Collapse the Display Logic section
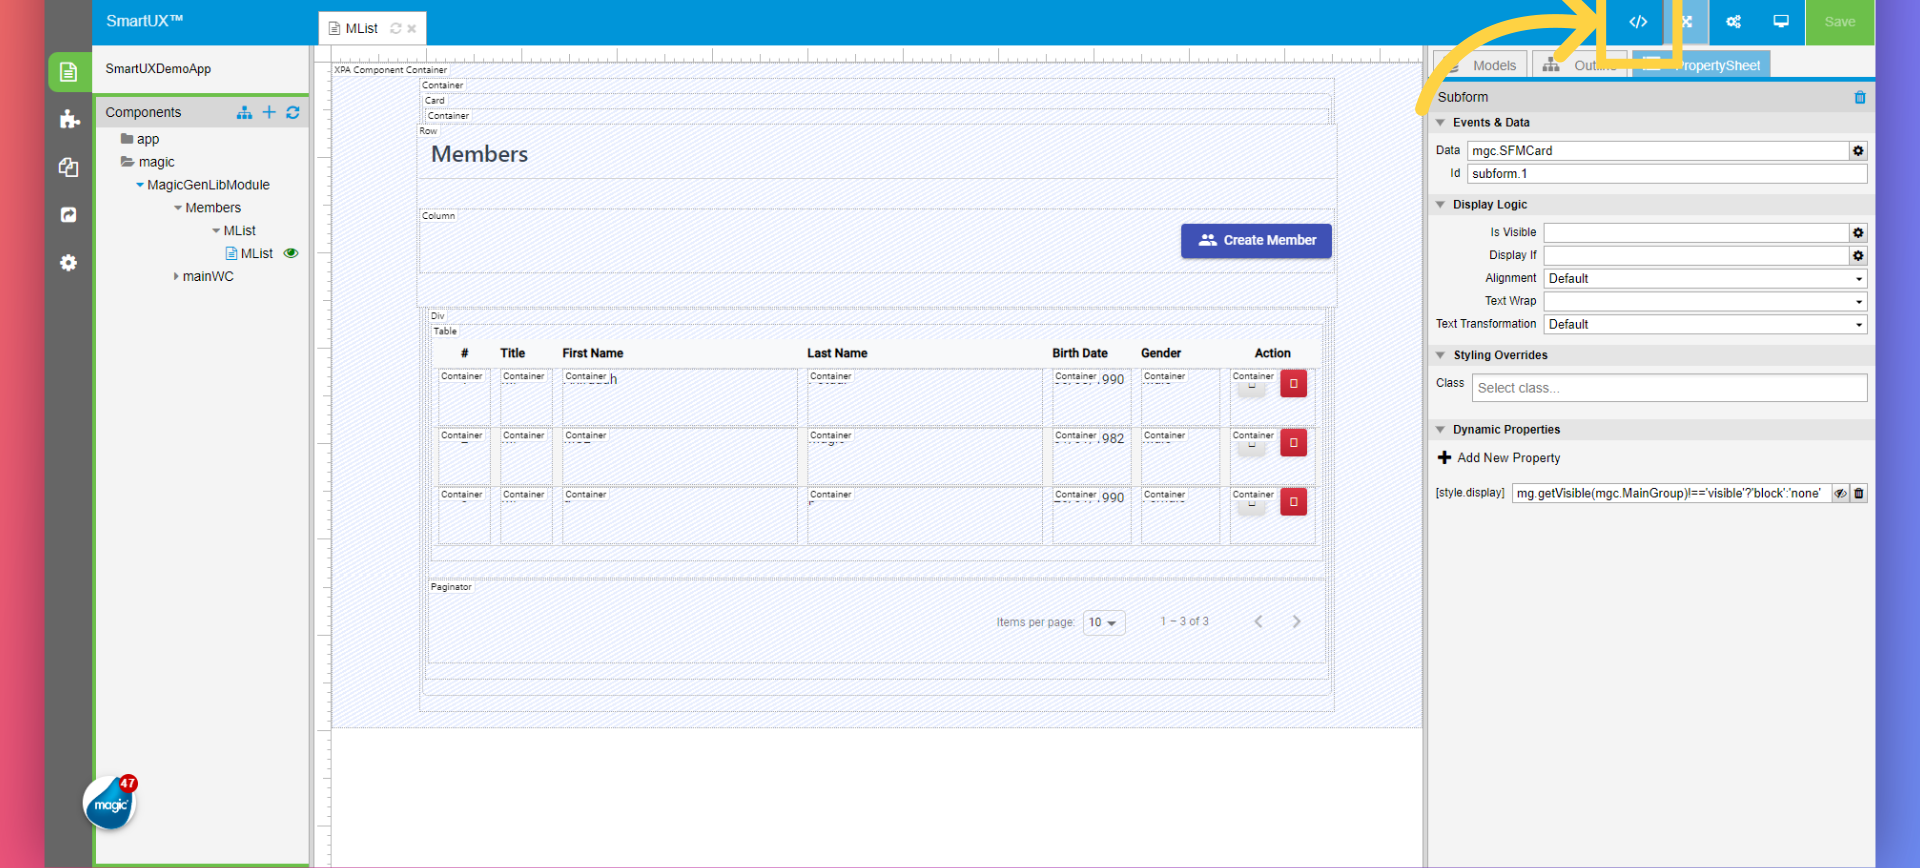 [1440, 204]
